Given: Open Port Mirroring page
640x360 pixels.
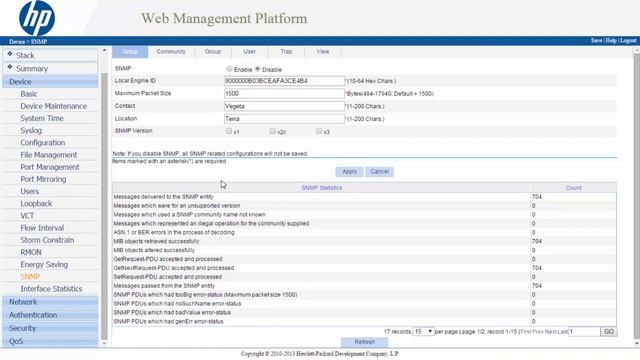Looking at the screenshot, I should coord(43,179).
